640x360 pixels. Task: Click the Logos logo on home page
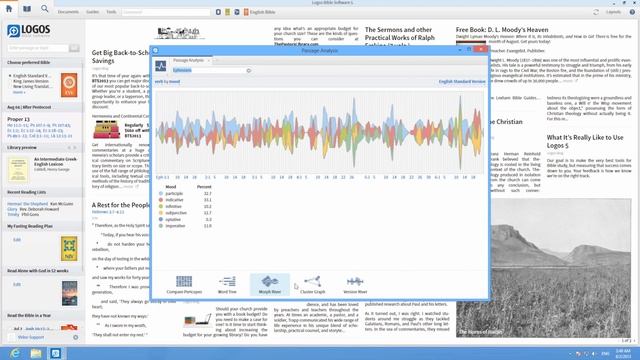(29, 31)
